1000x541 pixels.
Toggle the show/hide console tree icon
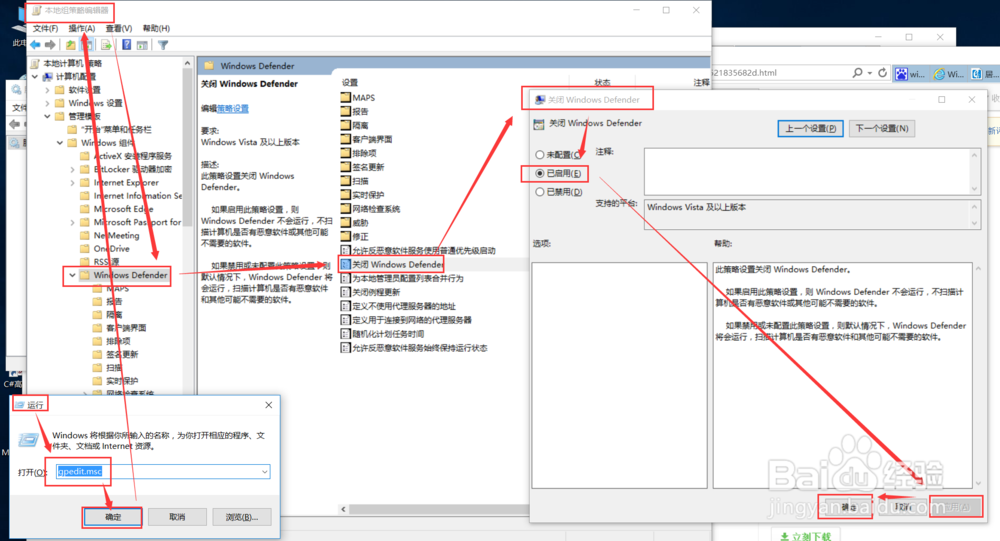click(88, 45)
